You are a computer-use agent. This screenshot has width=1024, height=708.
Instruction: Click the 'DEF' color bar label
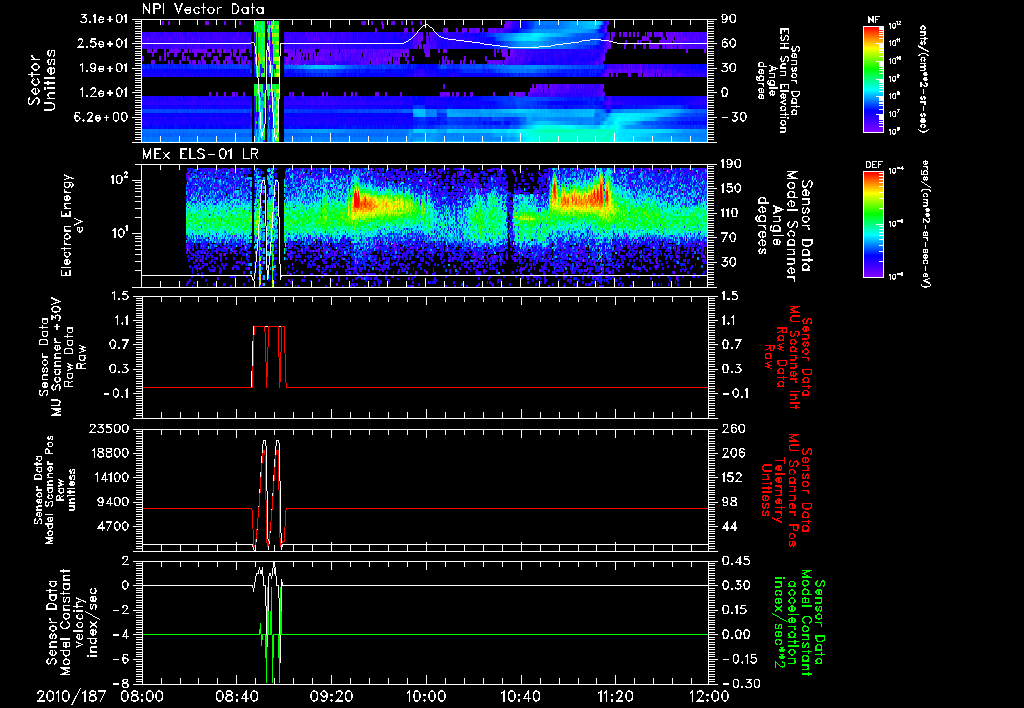point(874,165)
